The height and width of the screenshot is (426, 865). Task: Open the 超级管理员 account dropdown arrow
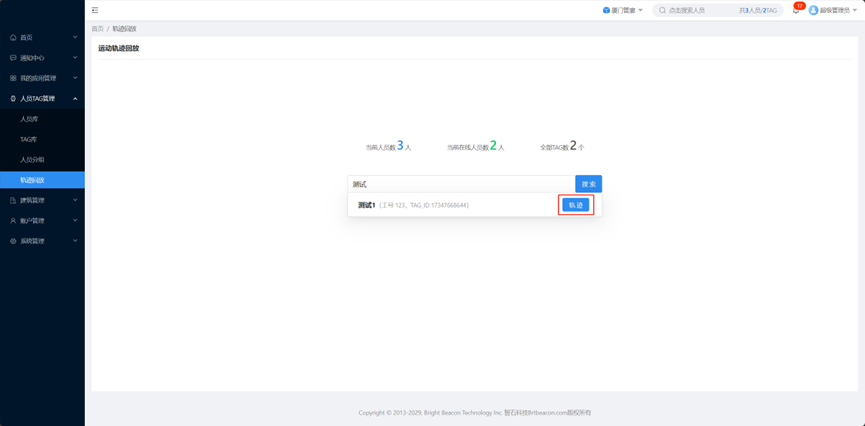[855, 10]
